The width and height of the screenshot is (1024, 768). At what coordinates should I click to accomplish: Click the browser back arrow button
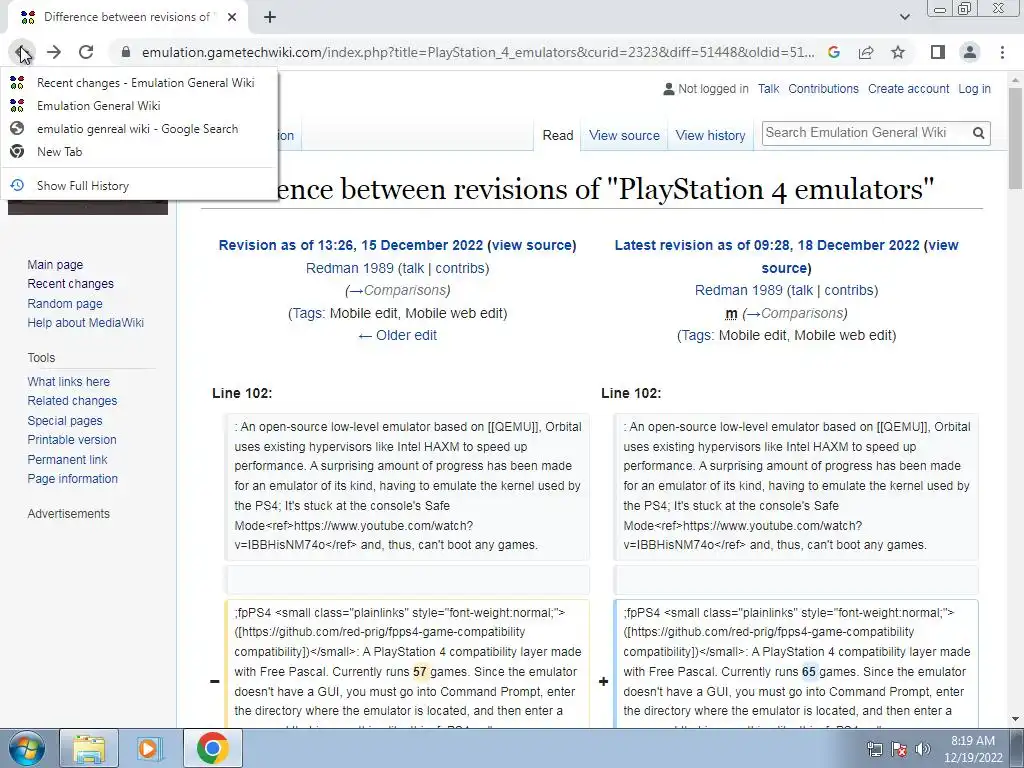[22, 52]
